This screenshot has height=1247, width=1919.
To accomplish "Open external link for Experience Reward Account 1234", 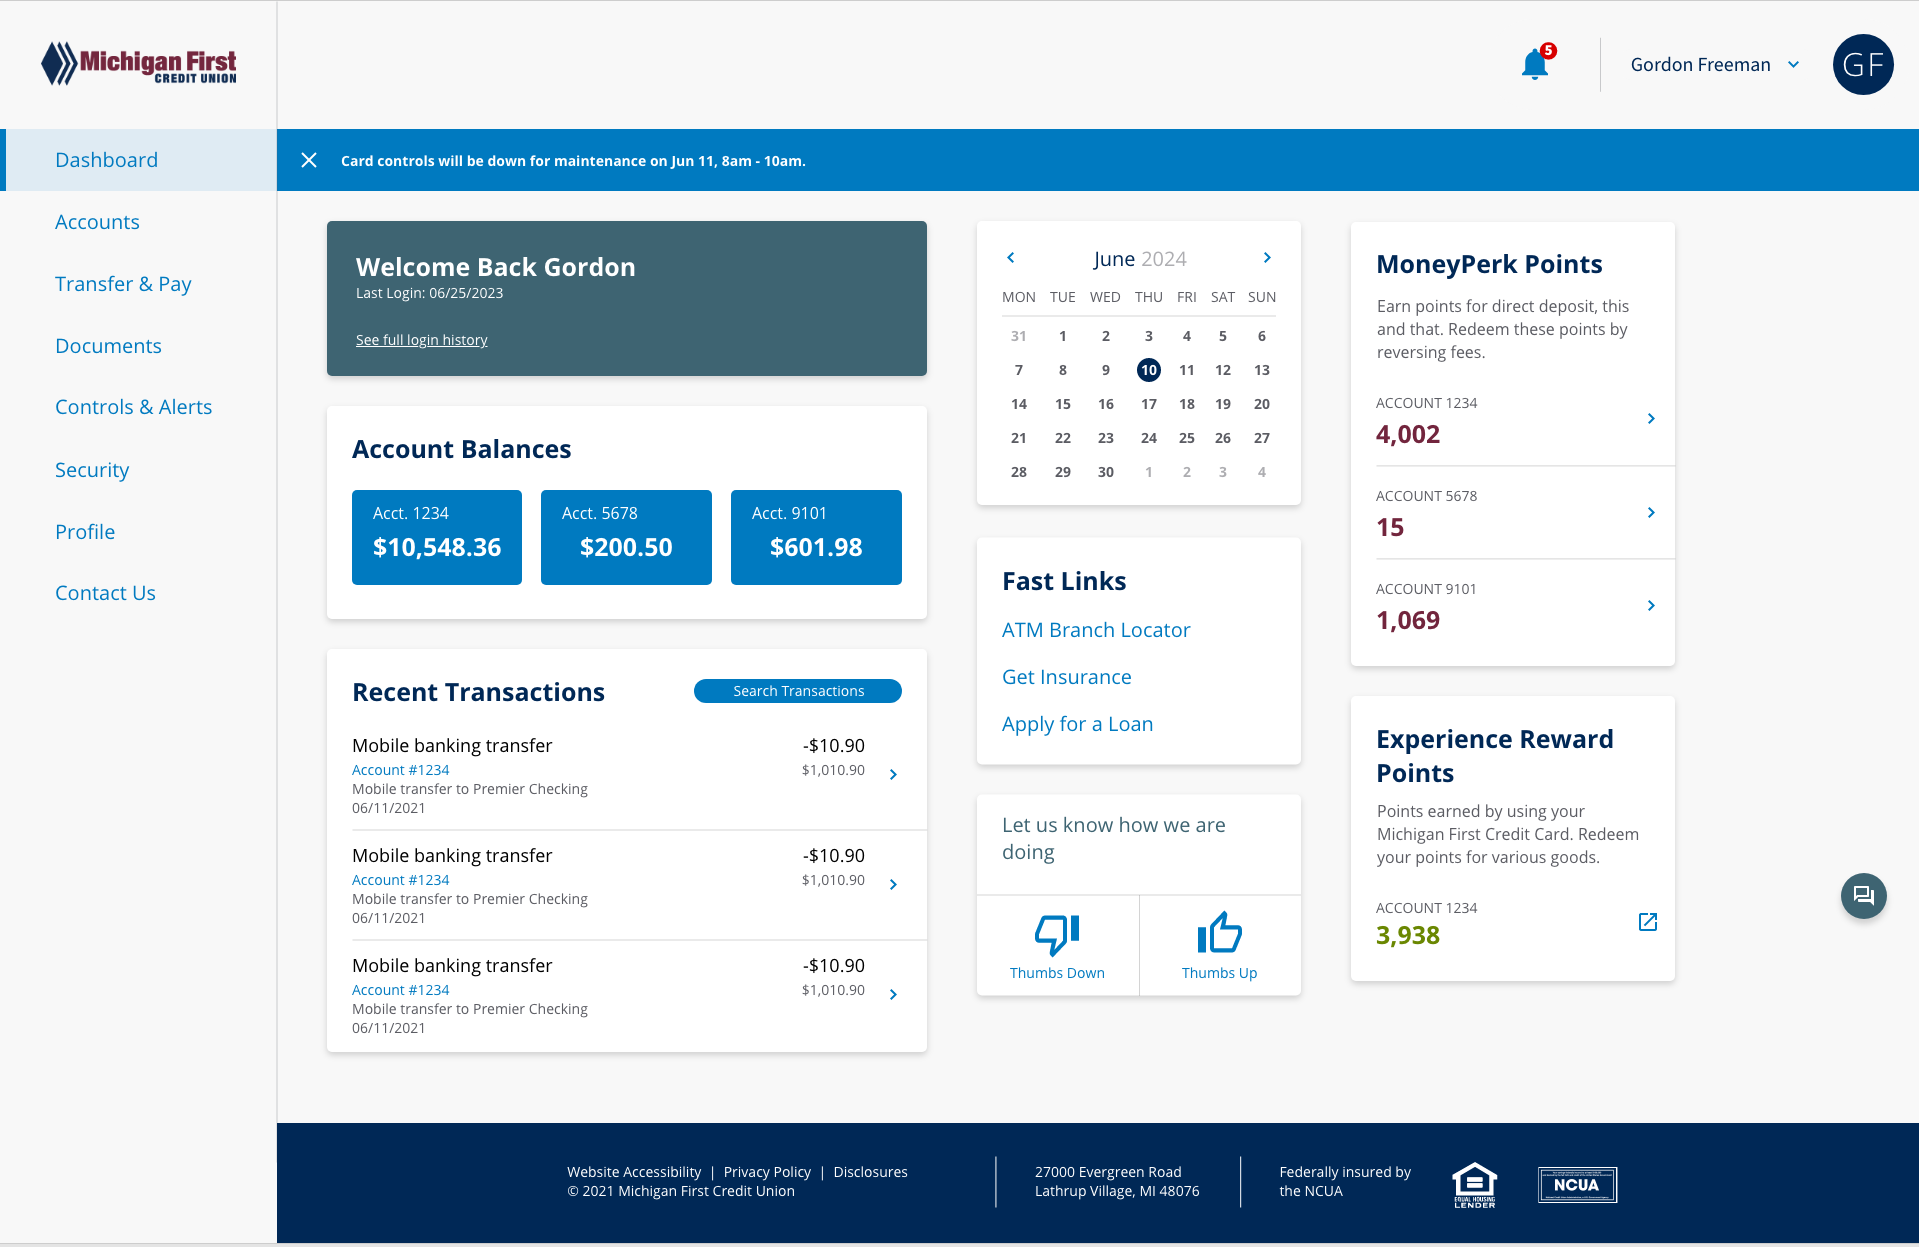I will pyautogui.click(x=1648, y=922).
